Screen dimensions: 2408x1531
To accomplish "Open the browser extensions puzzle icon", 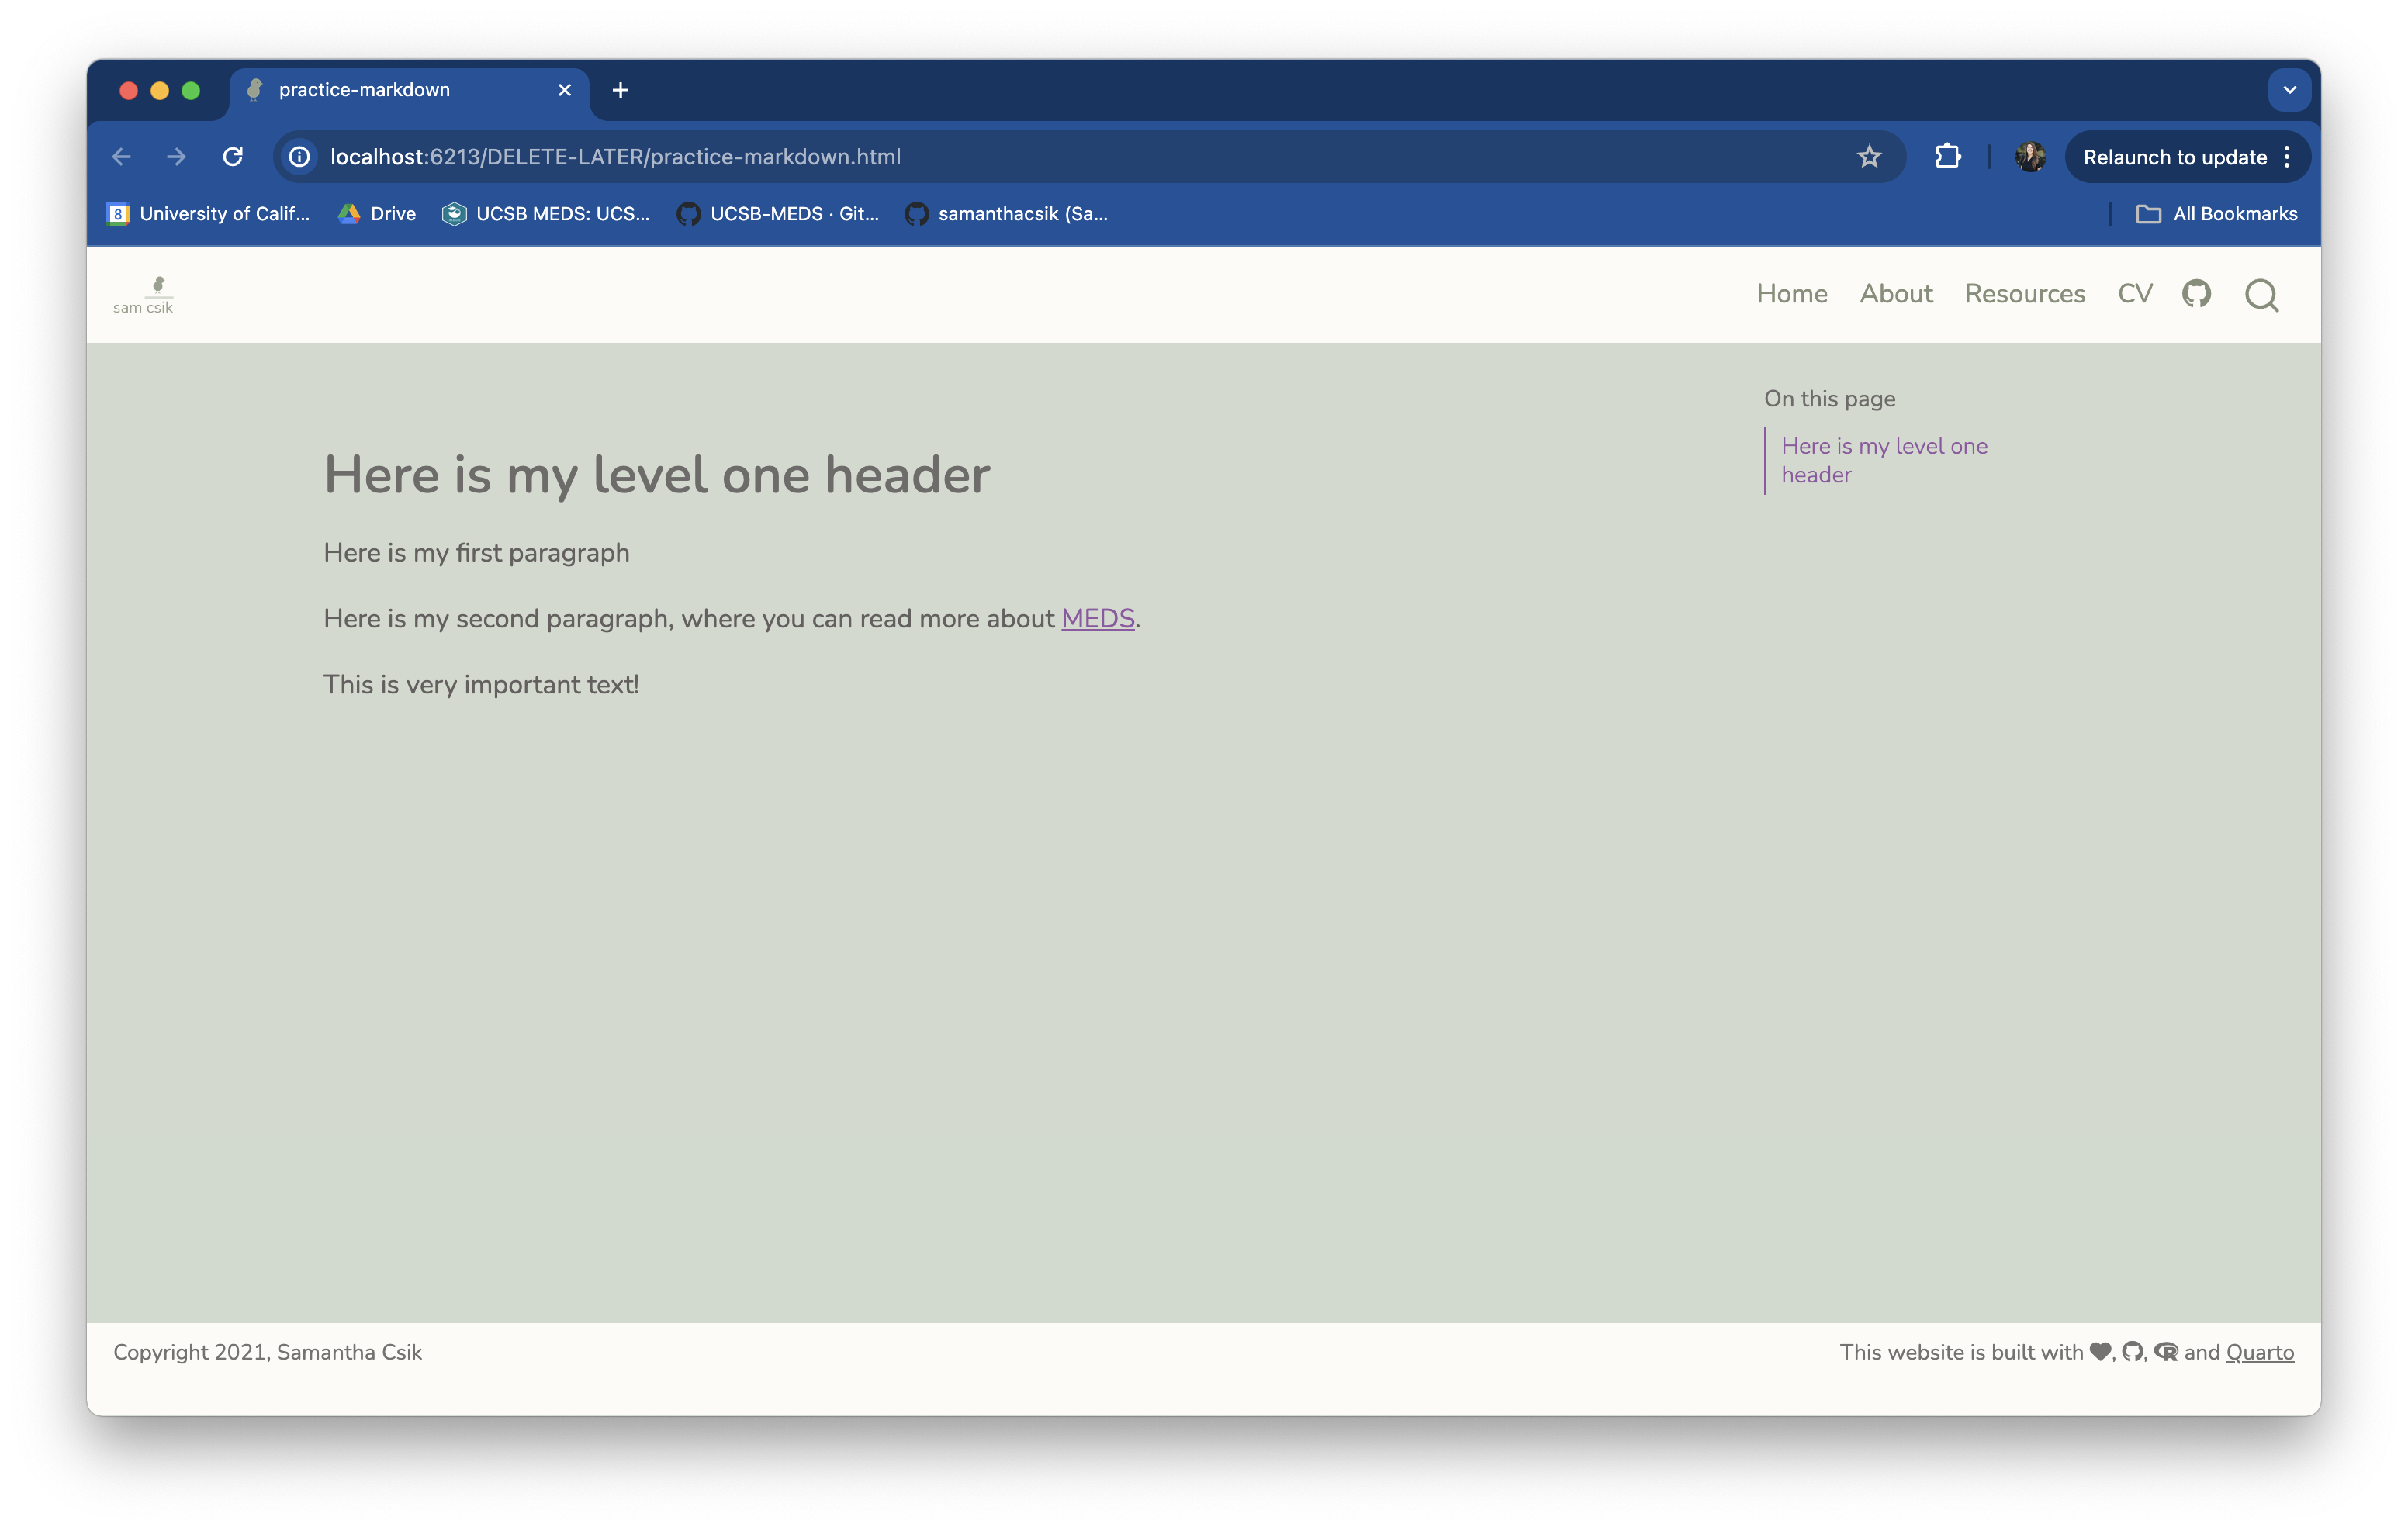I will click(x=1947, y=157).
